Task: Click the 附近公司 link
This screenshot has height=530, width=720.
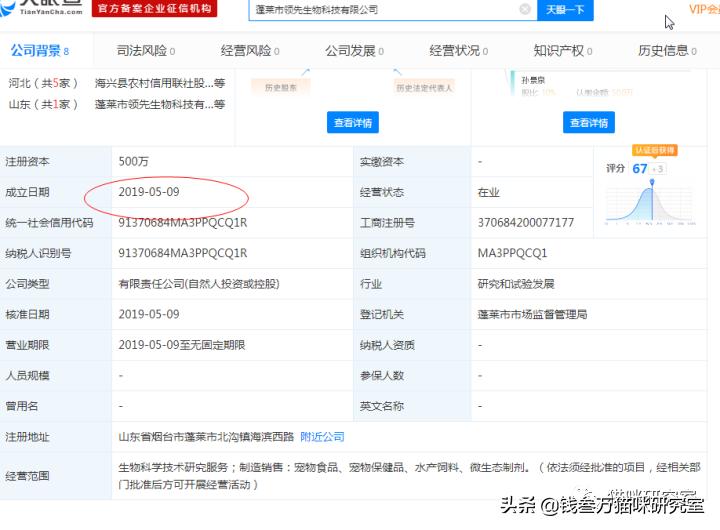Action: (x=322, y=436)
